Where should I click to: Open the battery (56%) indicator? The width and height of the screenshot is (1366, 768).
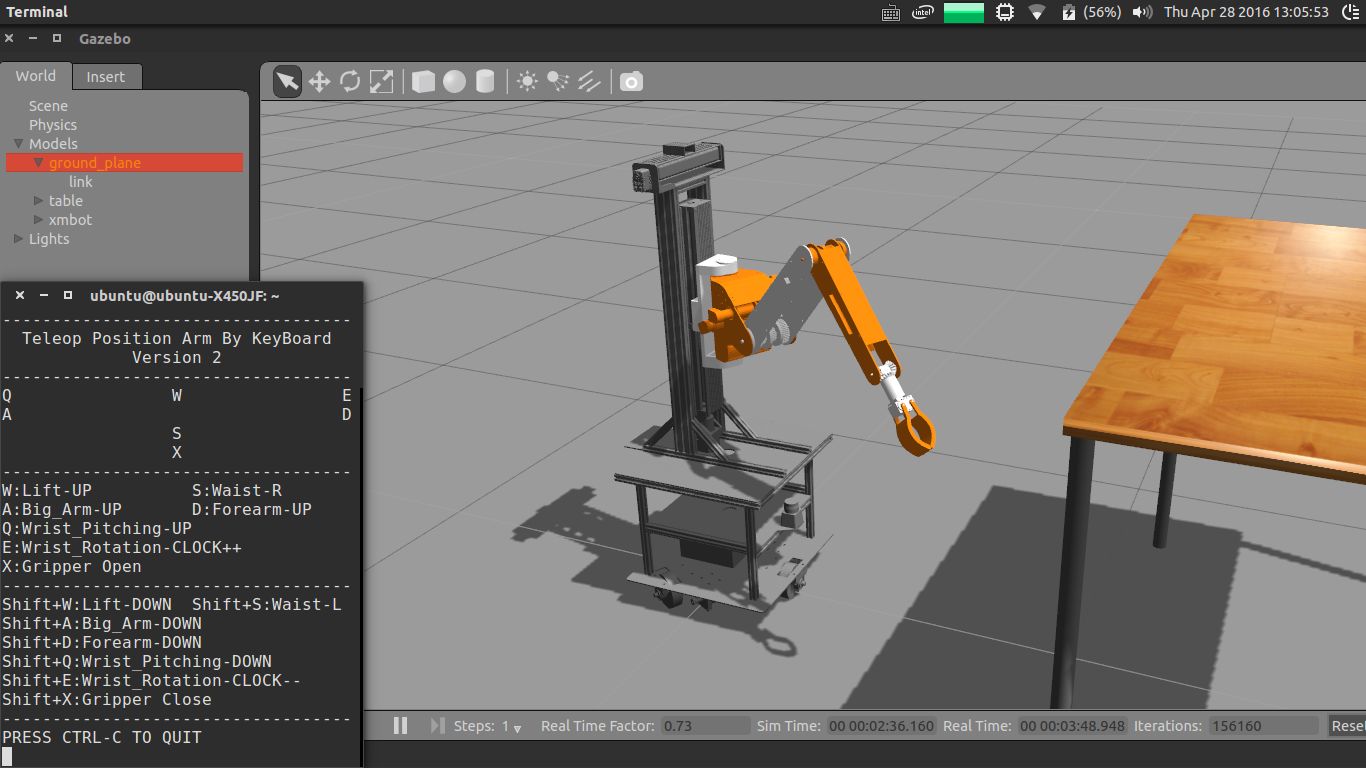[1090, 12]
